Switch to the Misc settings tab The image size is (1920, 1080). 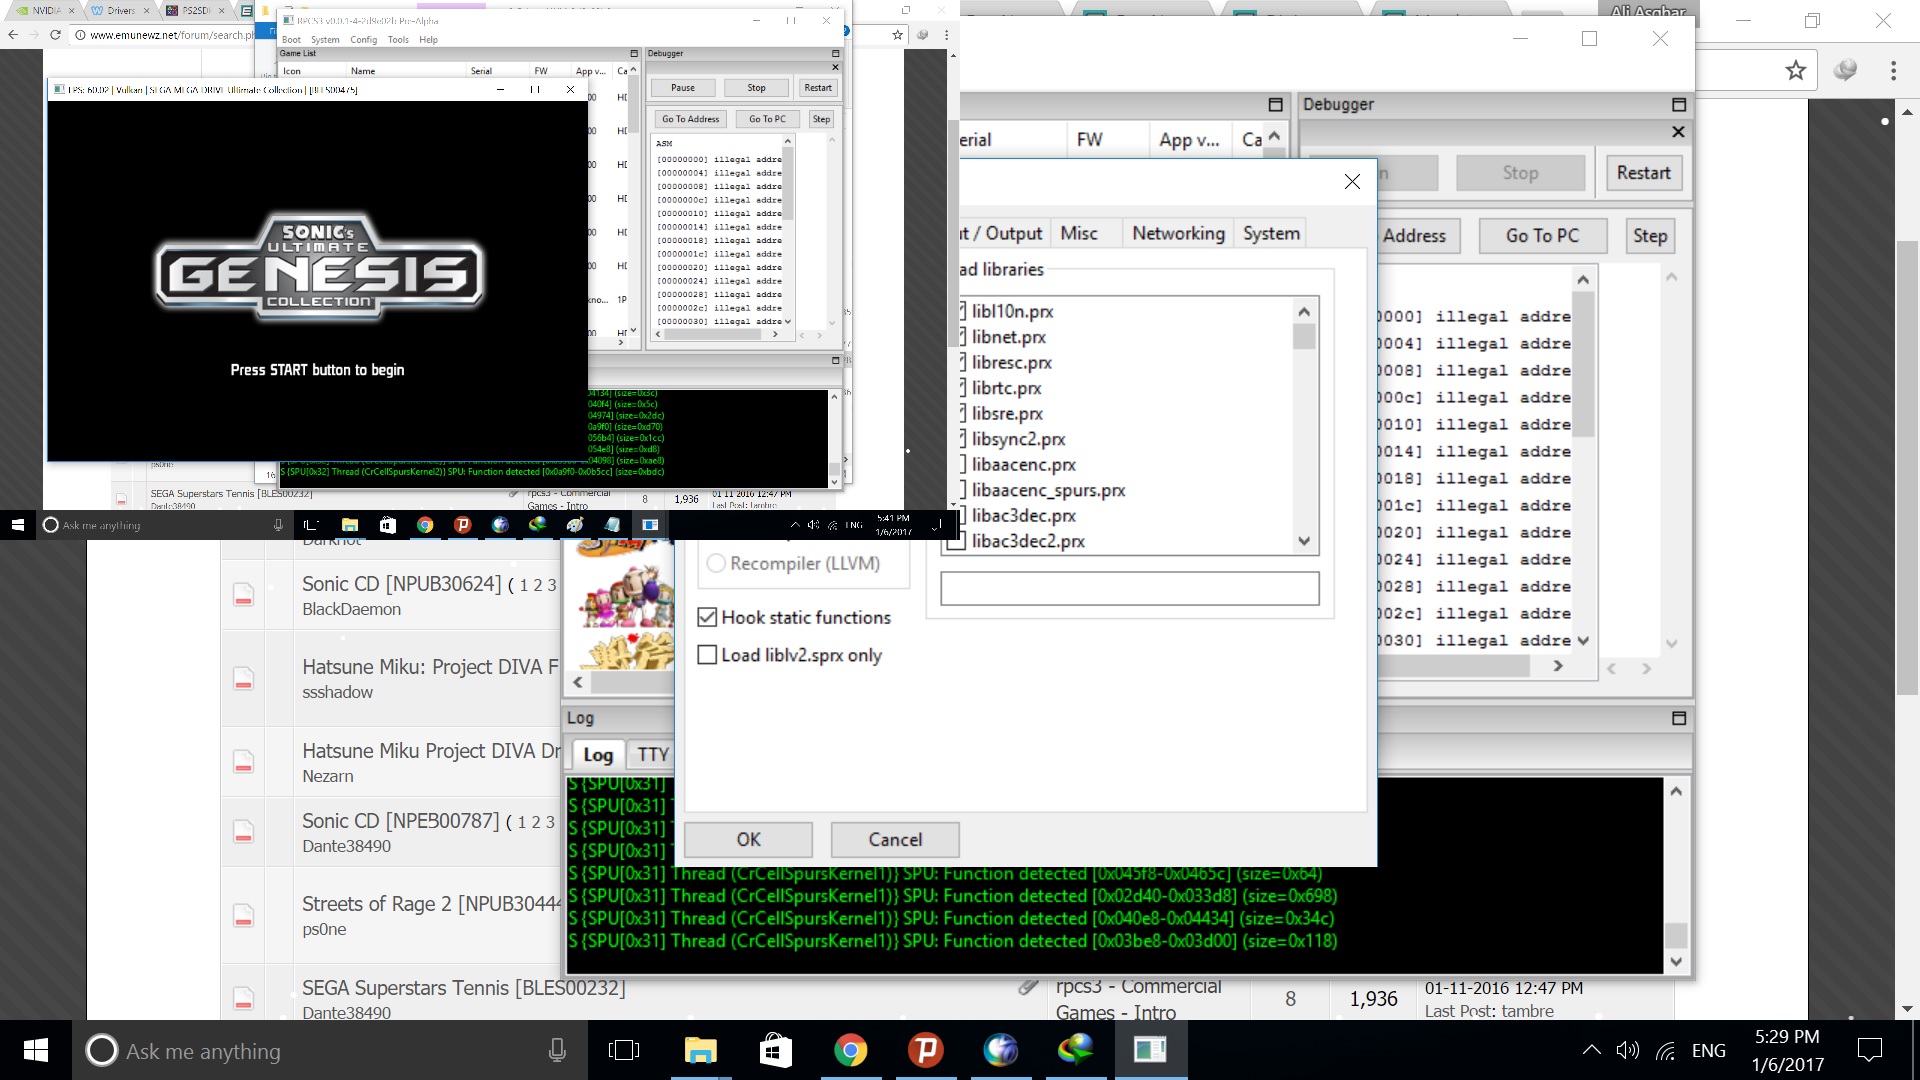[x=1079, y=233]
